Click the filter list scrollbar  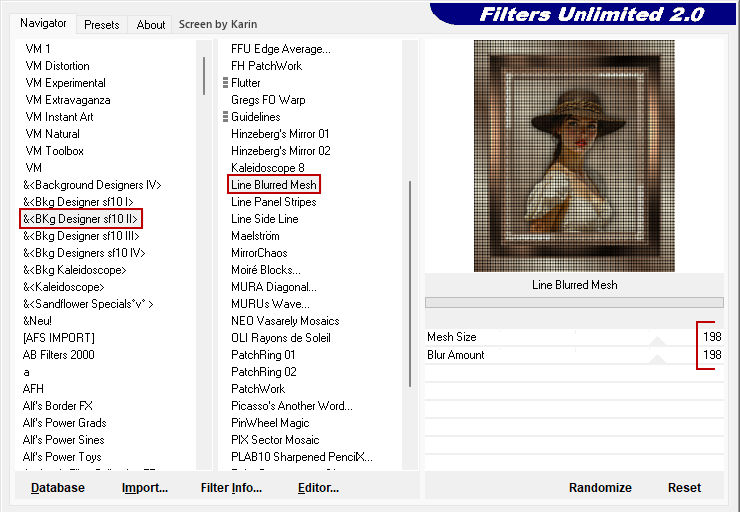pos(409,280)
